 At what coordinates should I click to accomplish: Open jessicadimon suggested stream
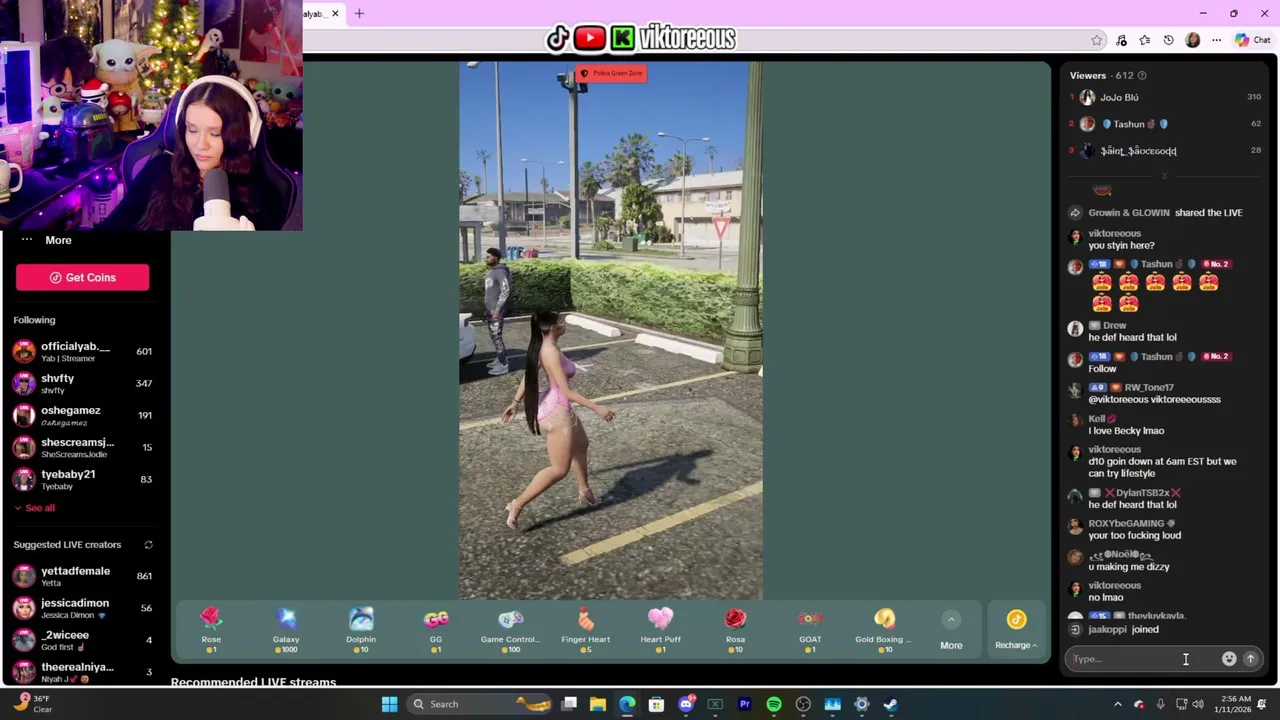point(82,608)
